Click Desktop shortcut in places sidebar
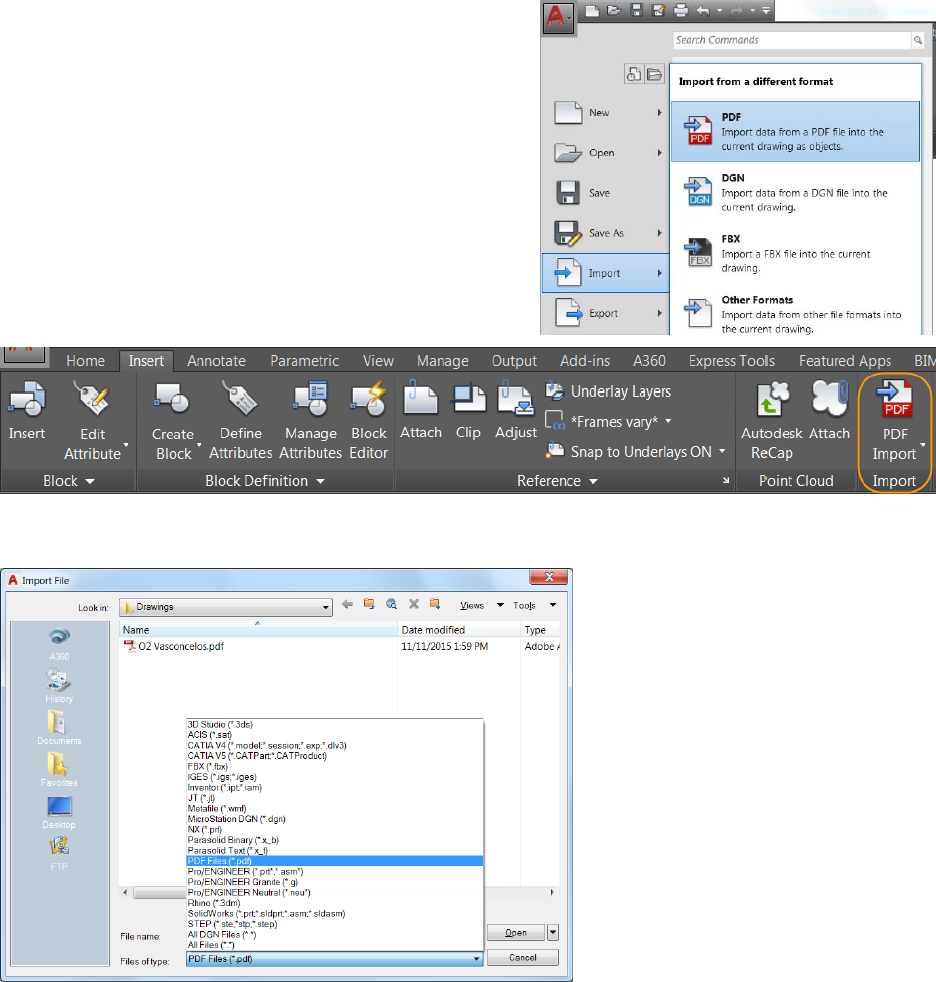936x982 pixels. click(59, 812)
